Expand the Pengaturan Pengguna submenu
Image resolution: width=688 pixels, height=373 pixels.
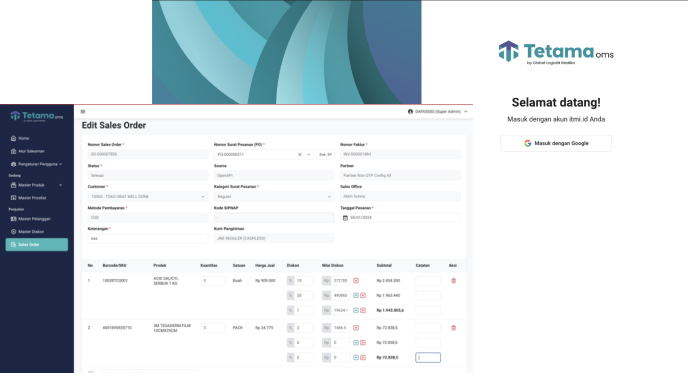tap(37, 164)
